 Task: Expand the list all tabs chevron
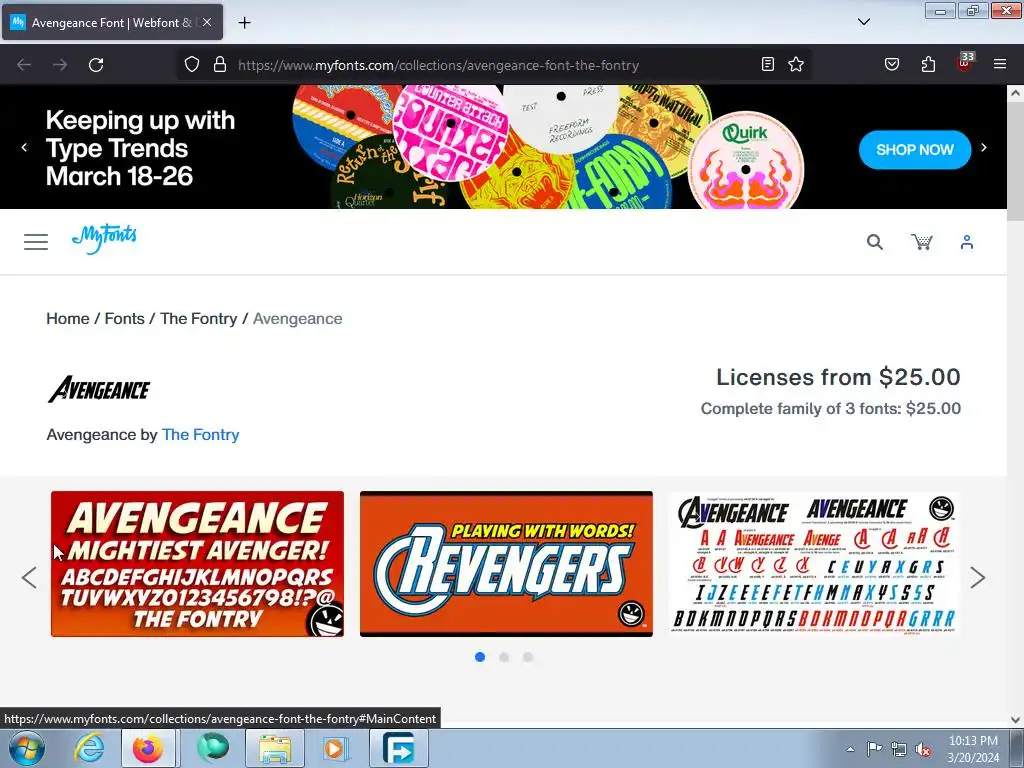coord(864,22)
